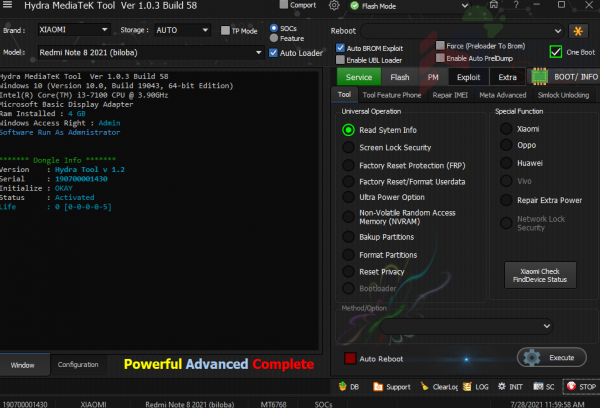Open the settings gear next to Comport

click(x=334, y=6)
